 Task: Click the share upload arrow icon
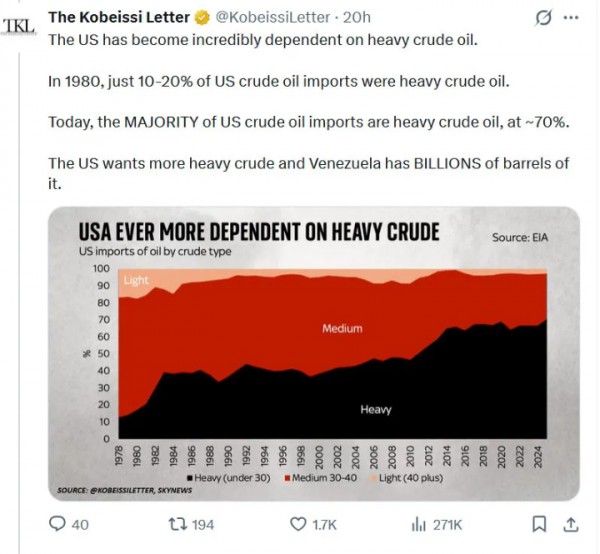pyautogui.click(x=571, y=524)
